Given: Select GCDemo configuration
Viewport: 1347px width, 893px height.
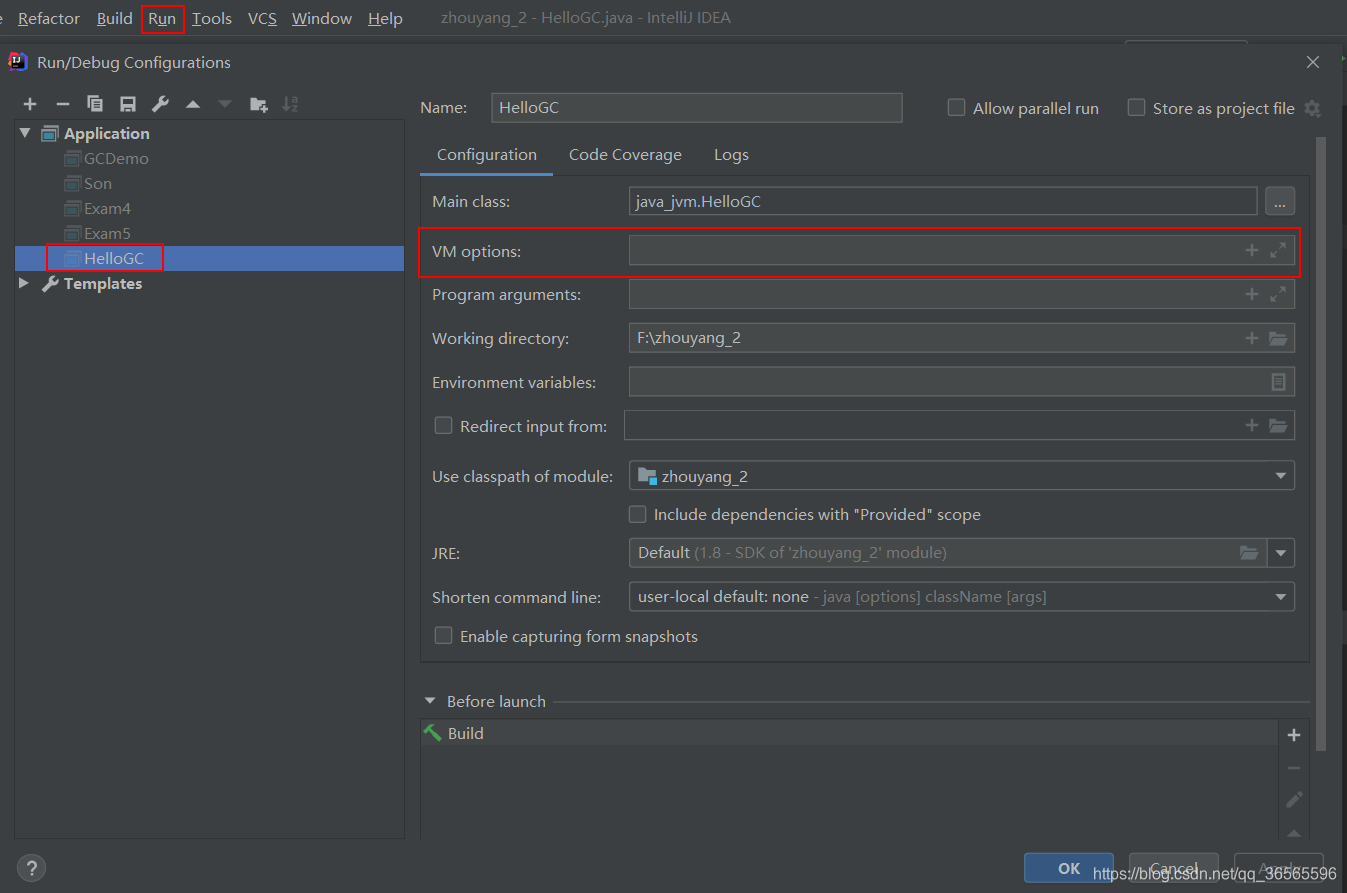Looking at the screenshot, I should (116, 158).
